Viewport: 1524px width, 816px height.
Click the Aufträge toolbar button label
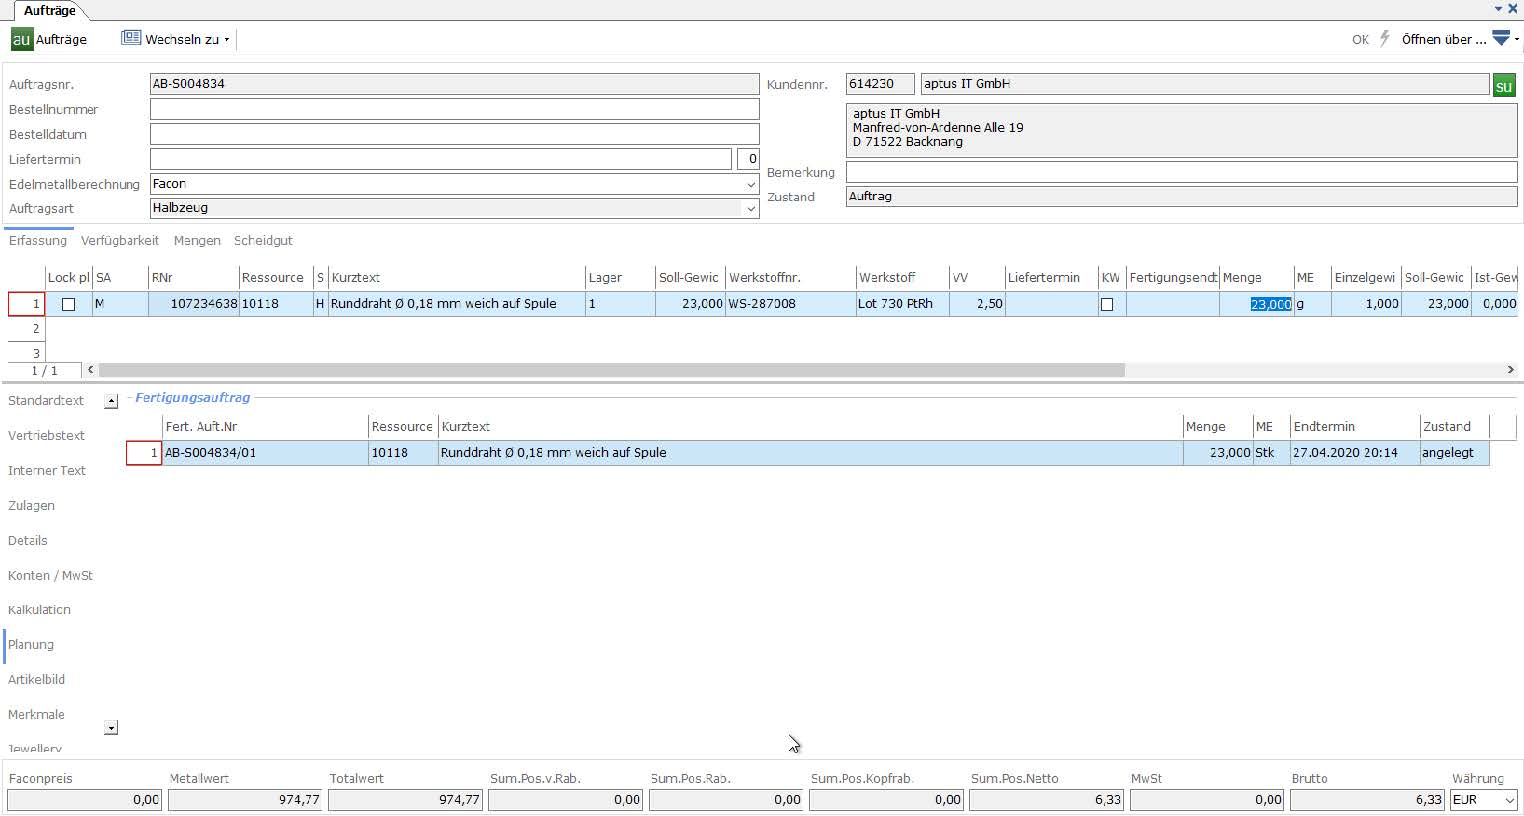[61, 40]
